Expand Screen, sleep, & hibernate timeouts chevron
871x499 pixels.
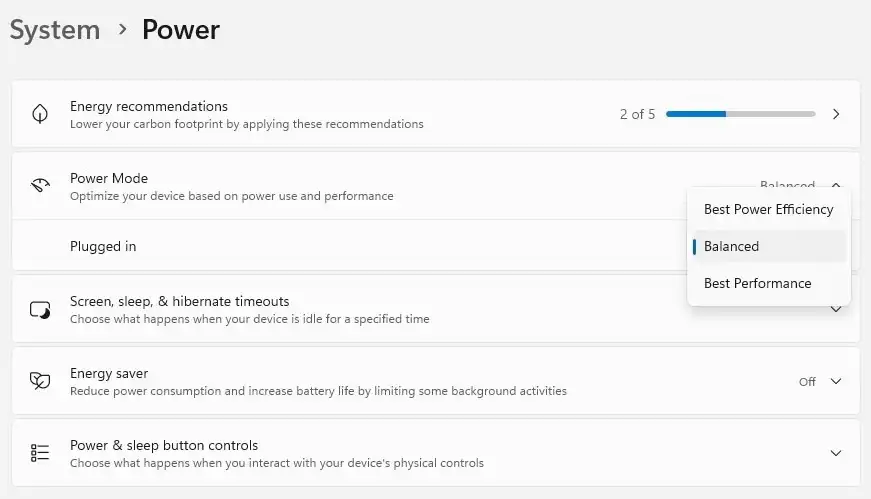[836, 310]
